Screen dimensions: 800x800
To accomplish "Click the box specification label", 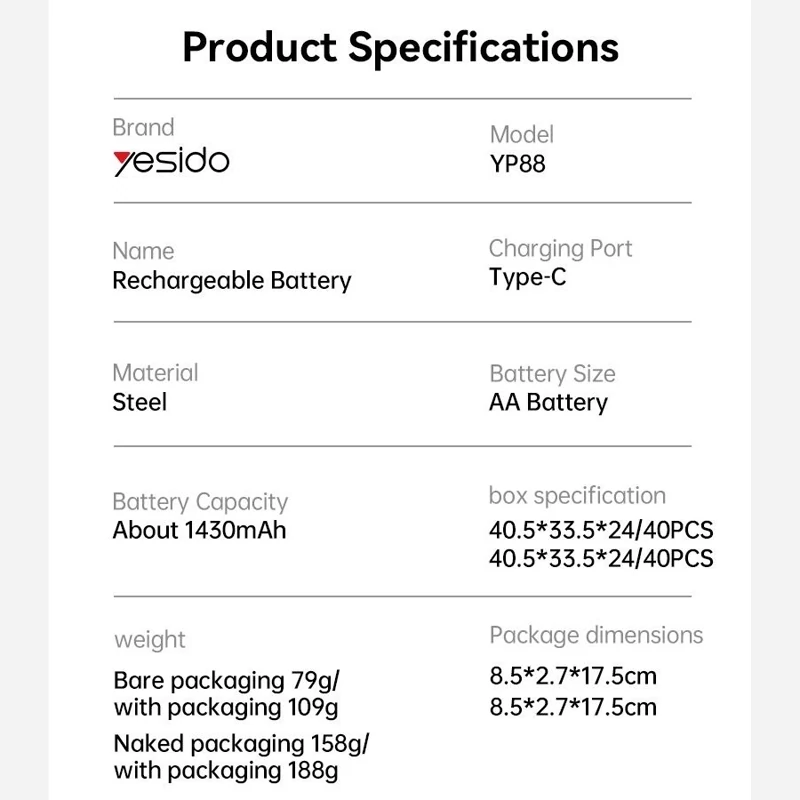I will click(x=577, y=496).
